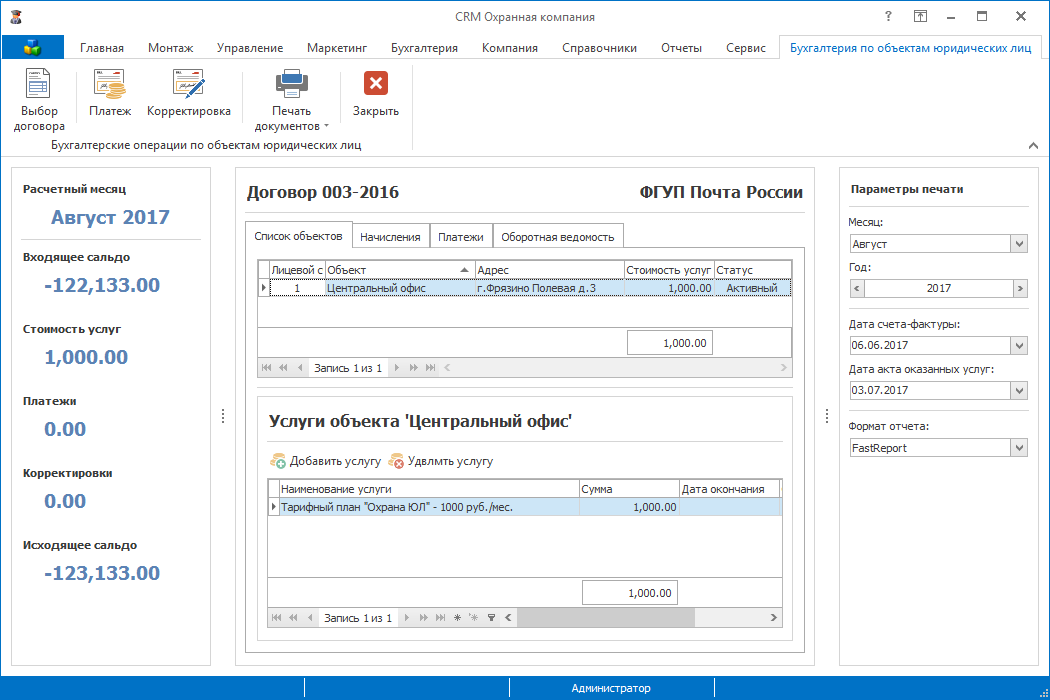This screenshot has width=1050, height=700.
Task: Click the Активный status cell
Action: pyautogui.click(x=753, y=288)
